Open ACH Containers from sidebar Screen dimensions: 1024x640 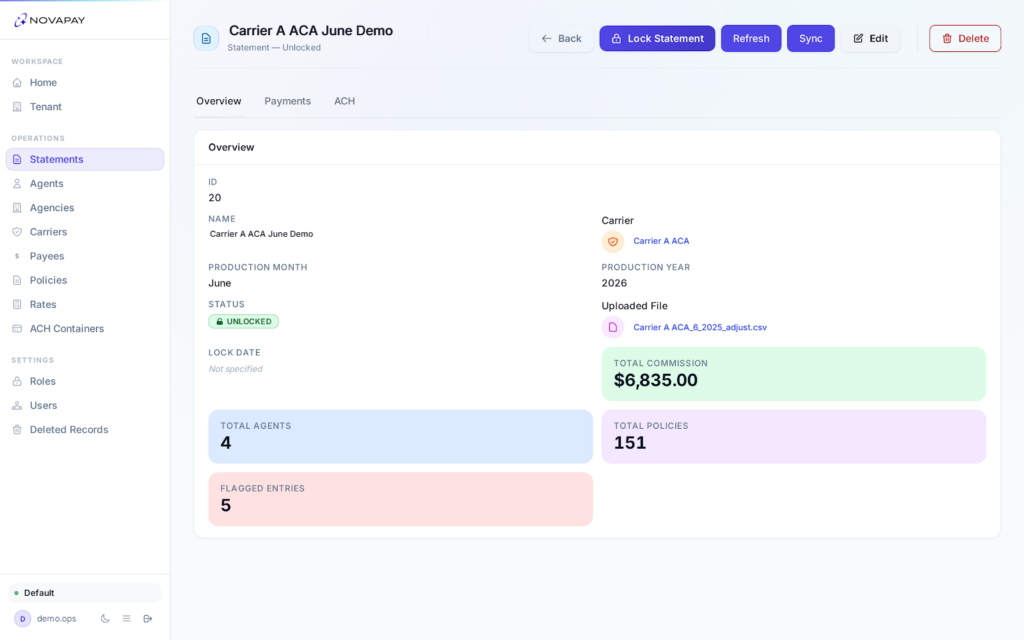tap(85, 328)
